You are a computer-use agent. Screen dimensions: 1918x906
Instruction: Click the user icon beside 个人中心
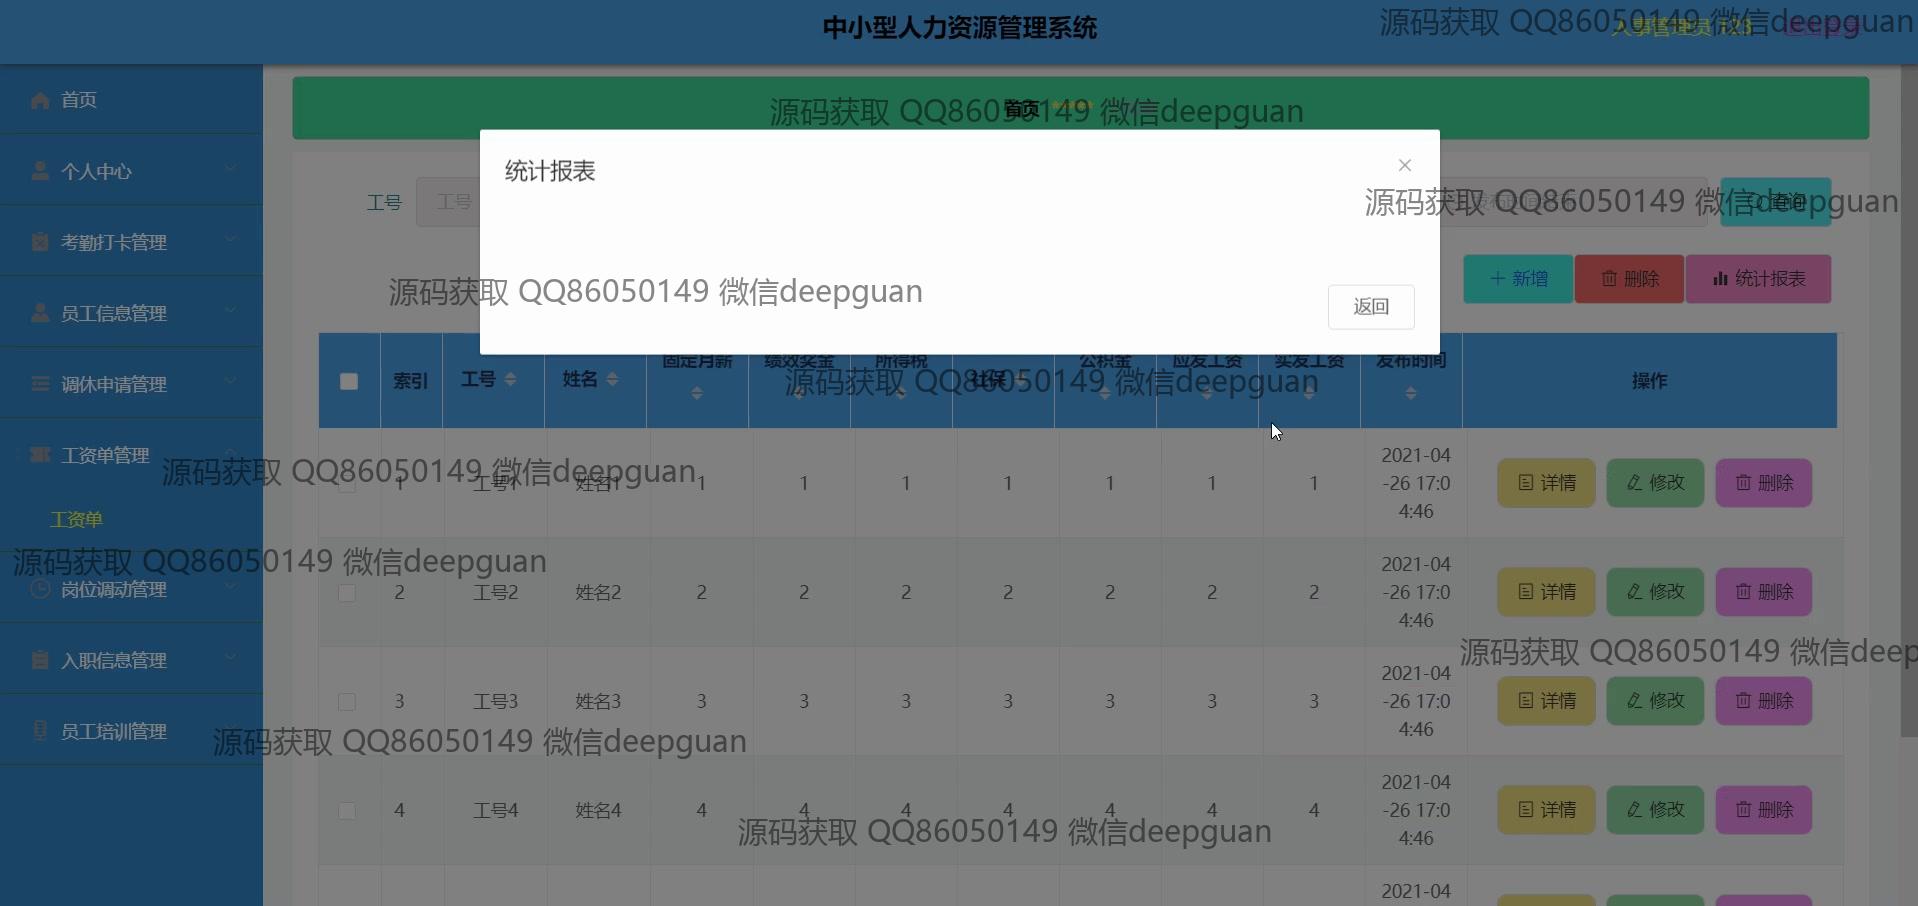point(40,171)
